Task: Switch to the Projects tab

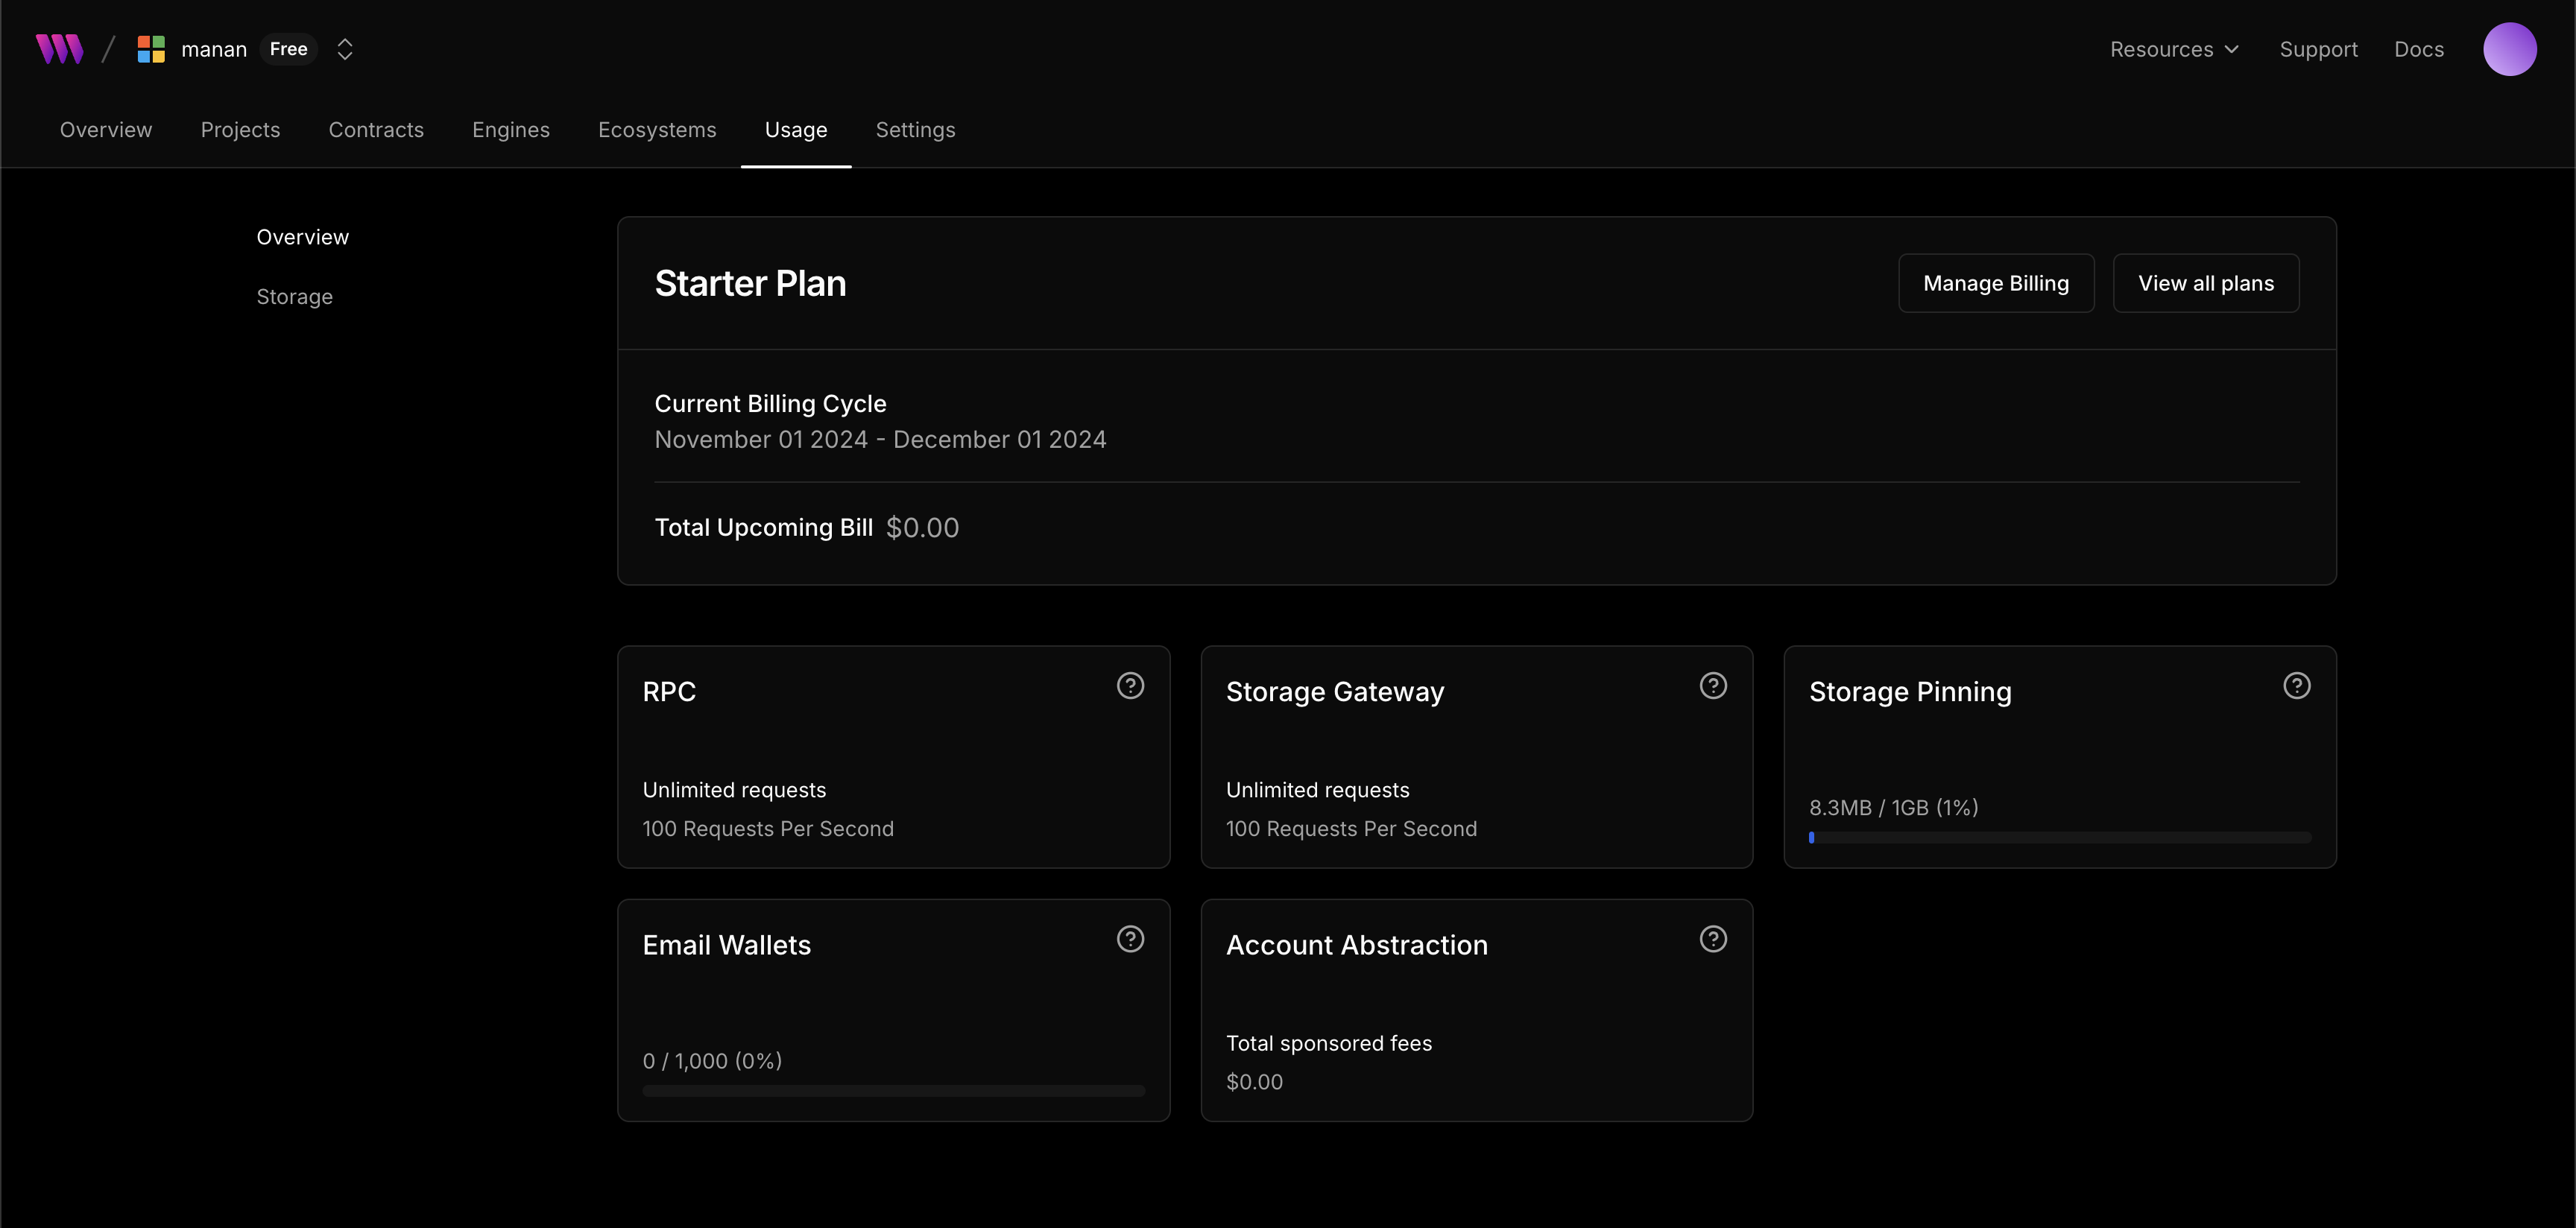Action: click(x=240, y=130)
